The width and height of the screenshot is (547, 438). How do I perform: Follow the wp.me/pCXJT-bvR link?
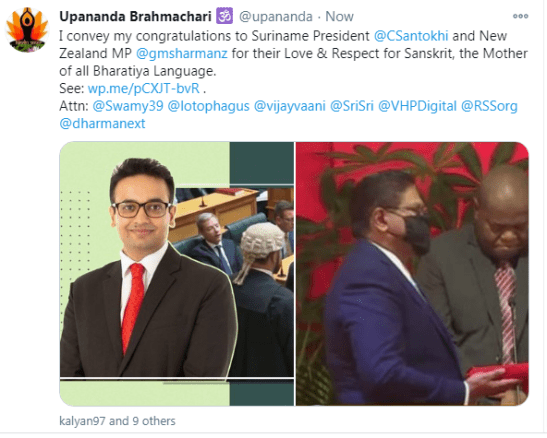[143, 89]
